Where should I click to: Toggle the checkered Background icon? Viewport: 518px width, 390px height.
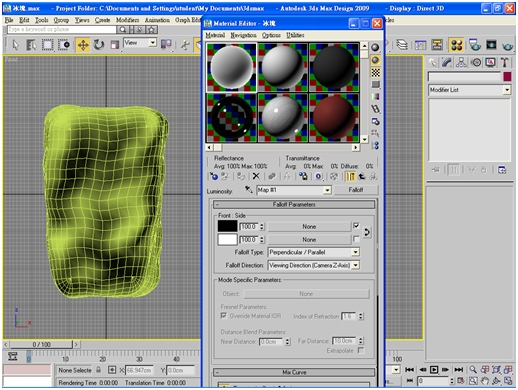click(375, 72)
